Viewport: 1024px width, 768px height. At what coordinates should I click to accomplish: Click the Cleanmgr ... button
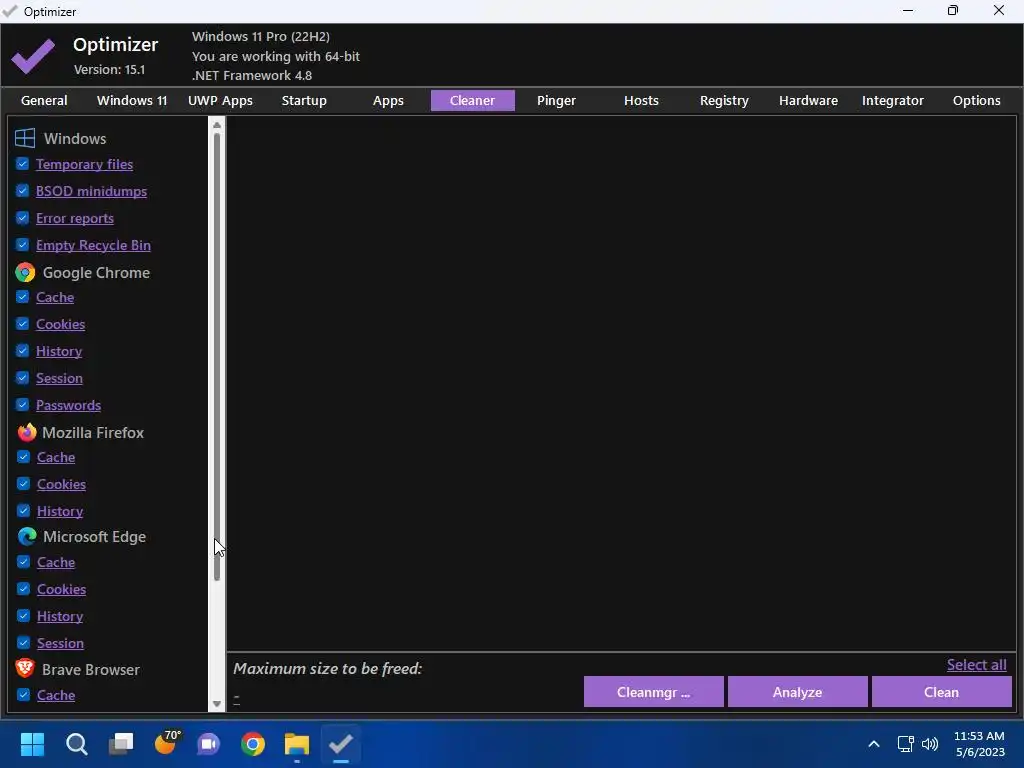click(654, 692)
